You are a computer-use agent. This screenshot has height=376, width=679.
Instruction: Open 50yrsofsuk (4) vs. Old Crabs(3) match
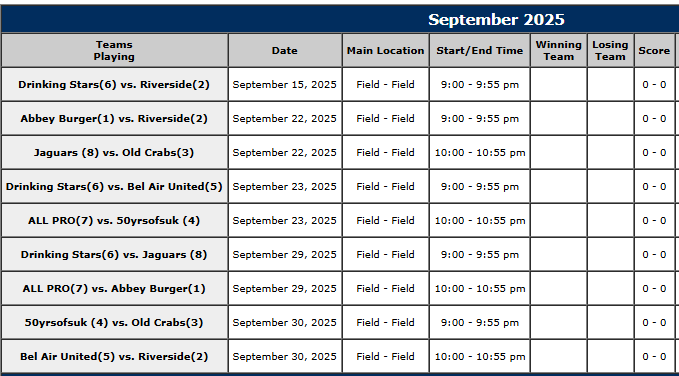coord(114,323)
